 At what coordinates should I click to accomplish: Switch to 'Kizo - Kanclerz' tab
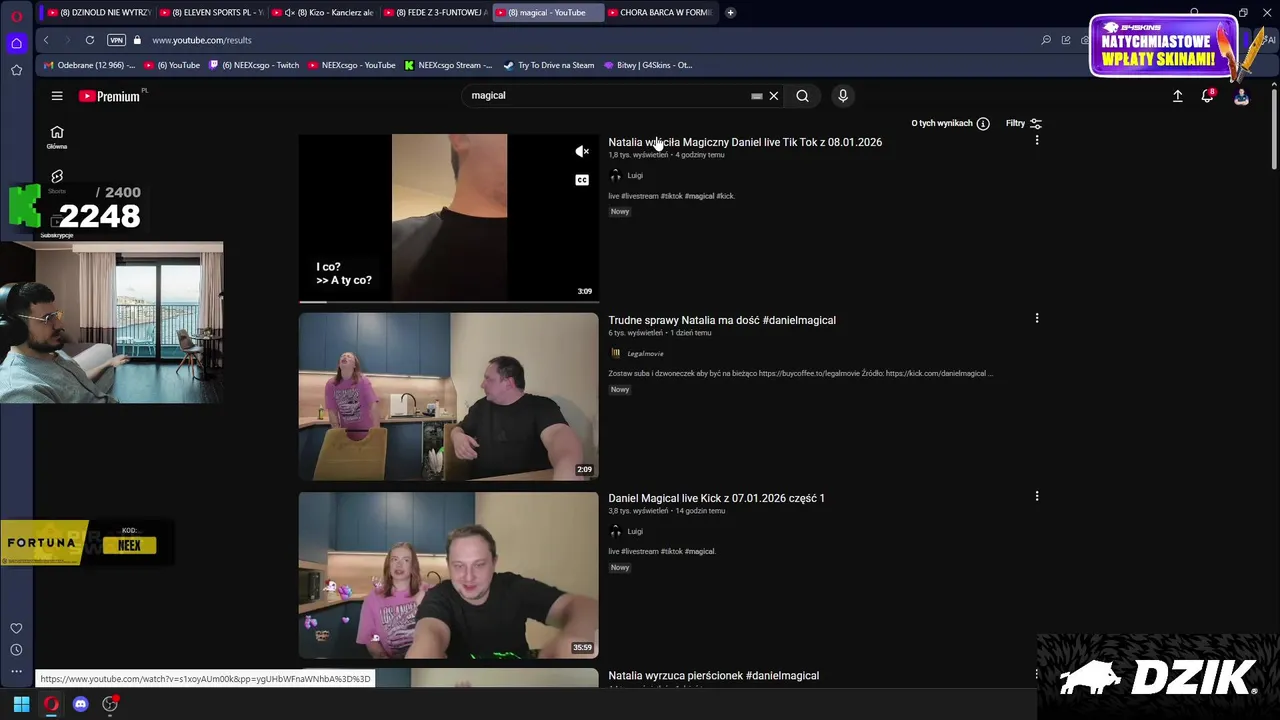click(x=322, y=12)
